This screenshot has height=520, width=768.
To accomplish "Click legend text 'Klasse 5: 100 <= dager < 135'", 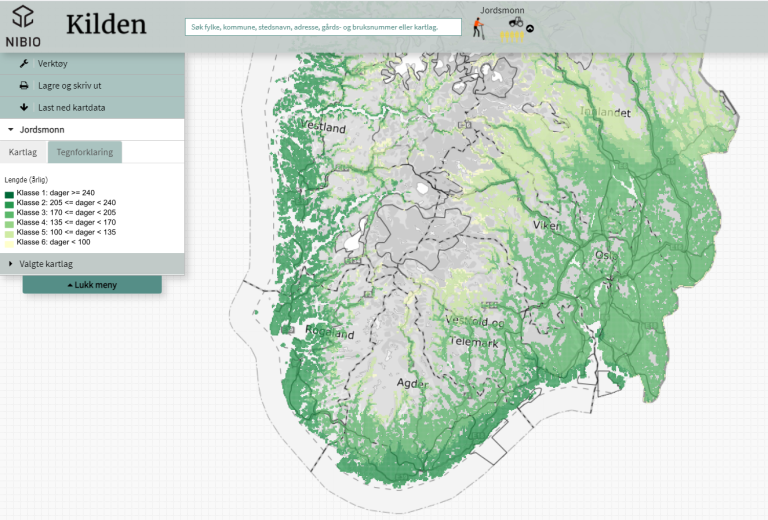I will click(x=66, y=232).
